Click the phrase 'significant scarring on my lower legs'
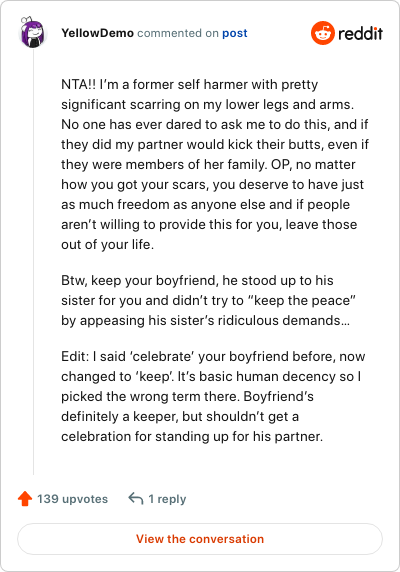 175,104
